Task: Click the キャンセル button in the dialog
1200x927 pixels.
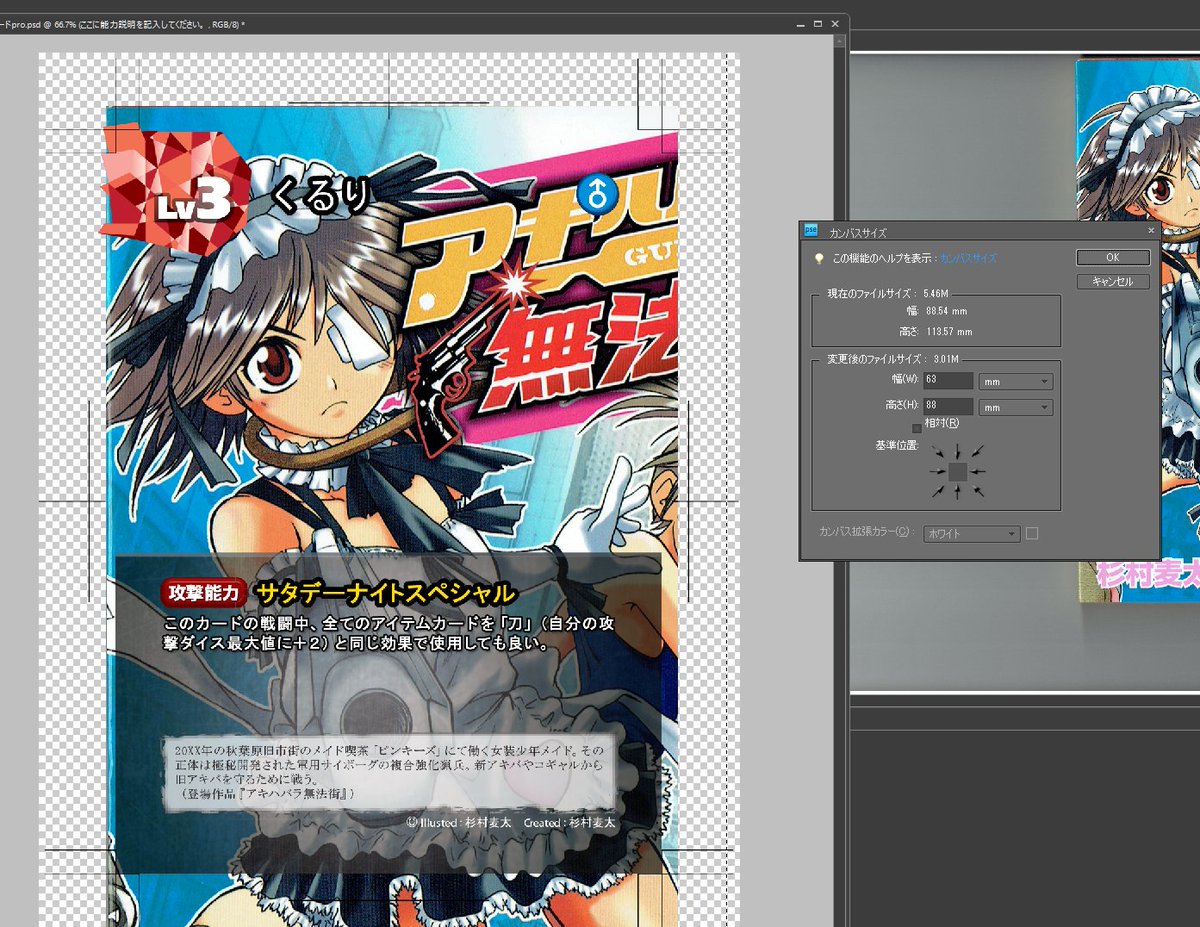Action: 1113,282
